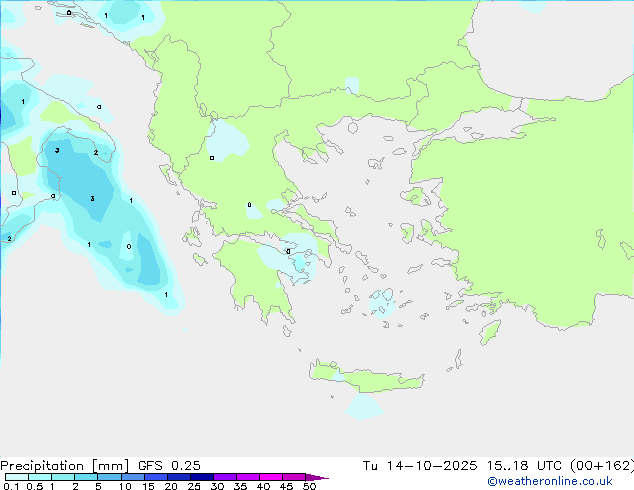
Task: Click the '50' legend scale value
Action: (x=309, y=486)
